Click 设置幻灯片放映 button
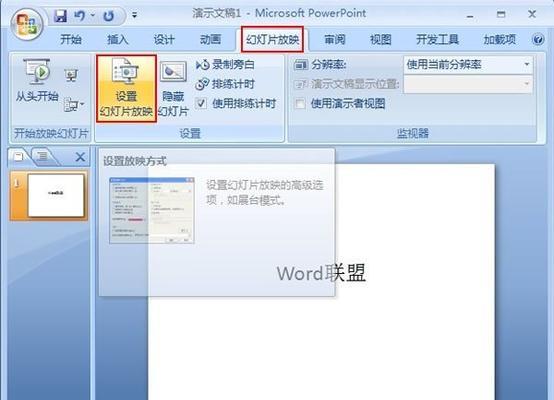554x400 pixels. (126, 88)
